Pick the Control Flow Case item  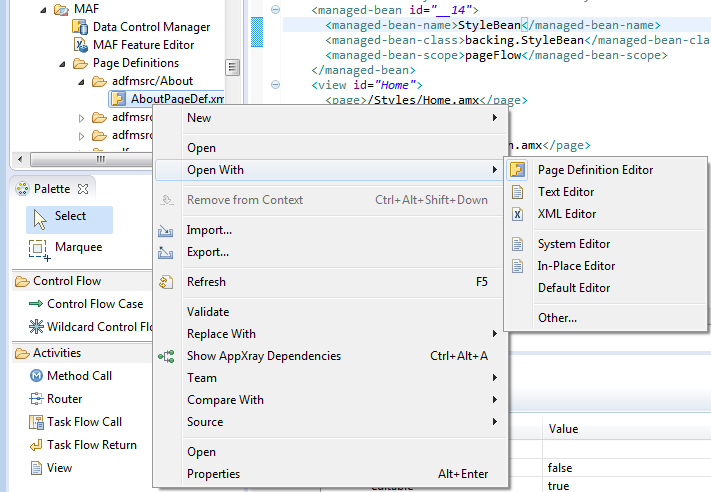point(86,304)
